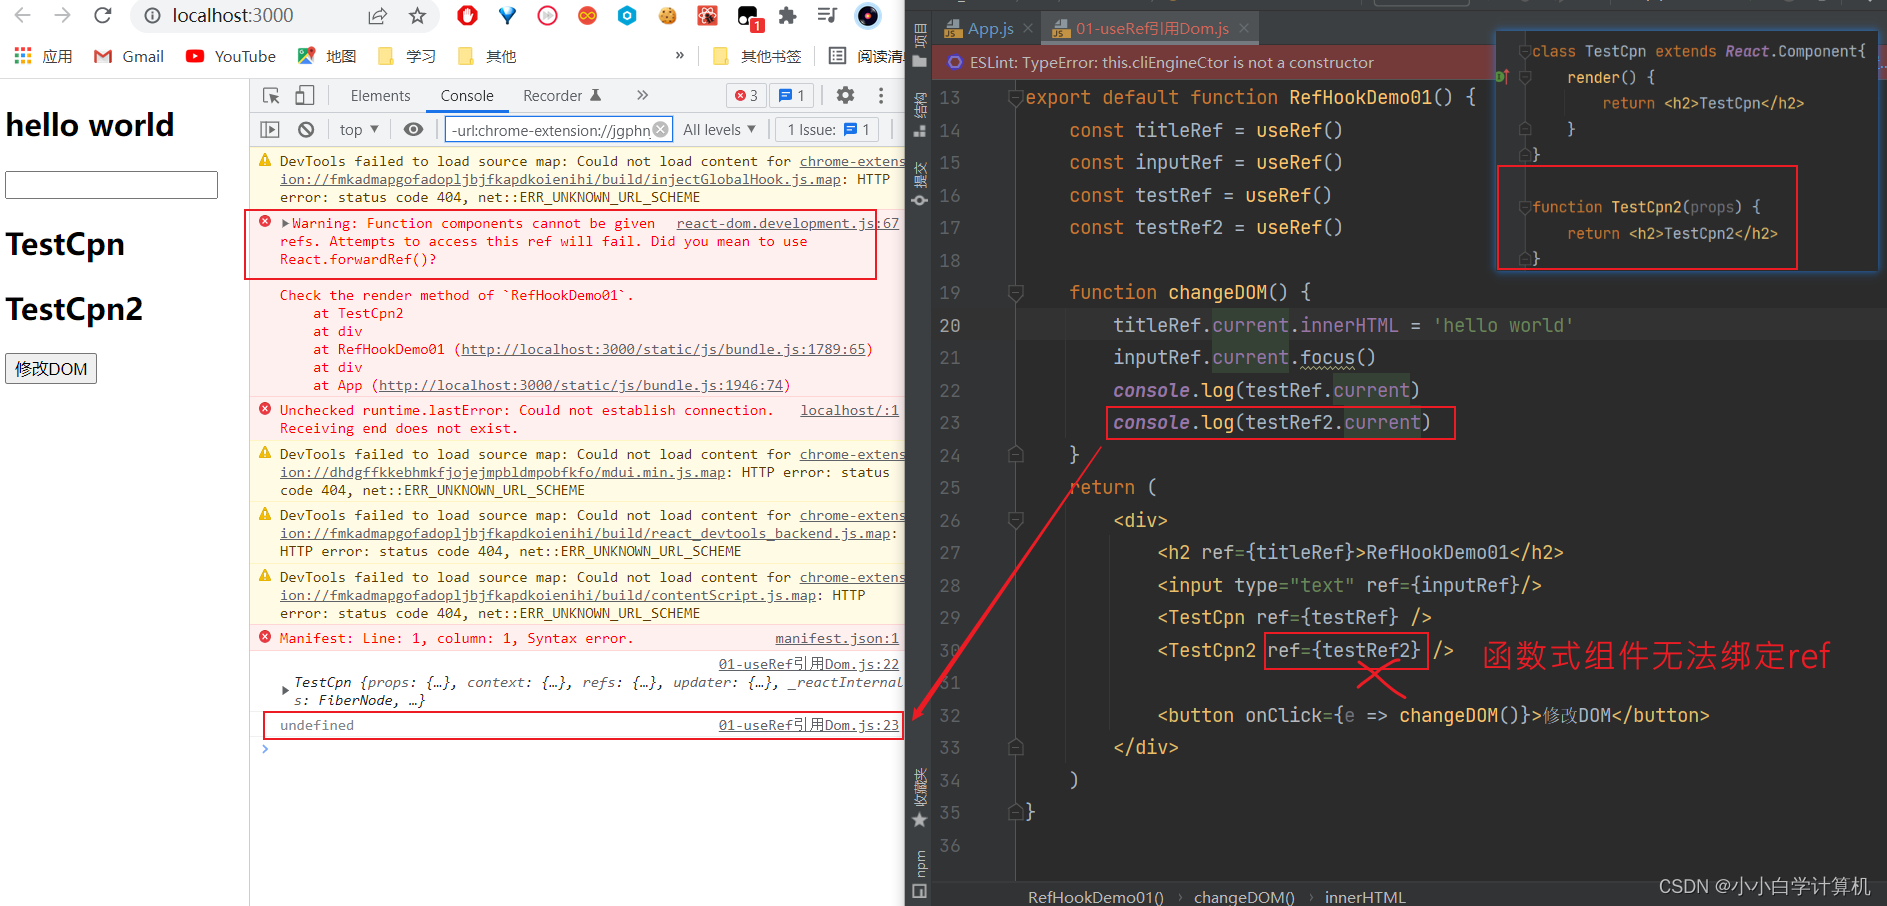Open the npm tool window
Viewport: 1887px width, 906px height.
920,873
